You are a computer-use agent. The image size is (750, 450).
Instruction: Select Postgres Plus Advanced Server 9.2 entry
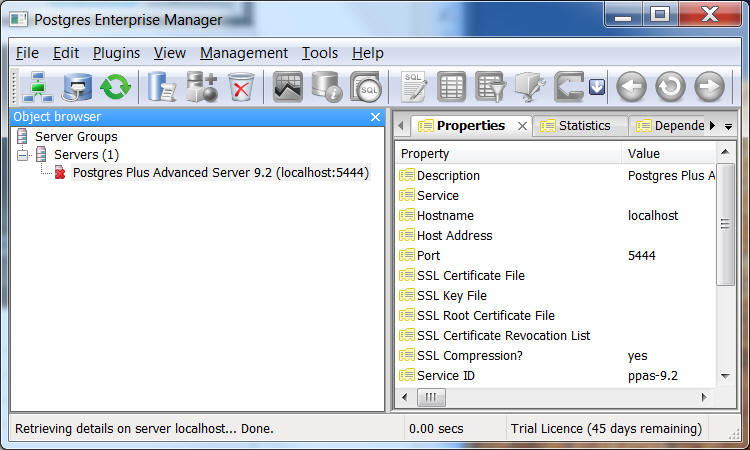(x=221, y=173)
